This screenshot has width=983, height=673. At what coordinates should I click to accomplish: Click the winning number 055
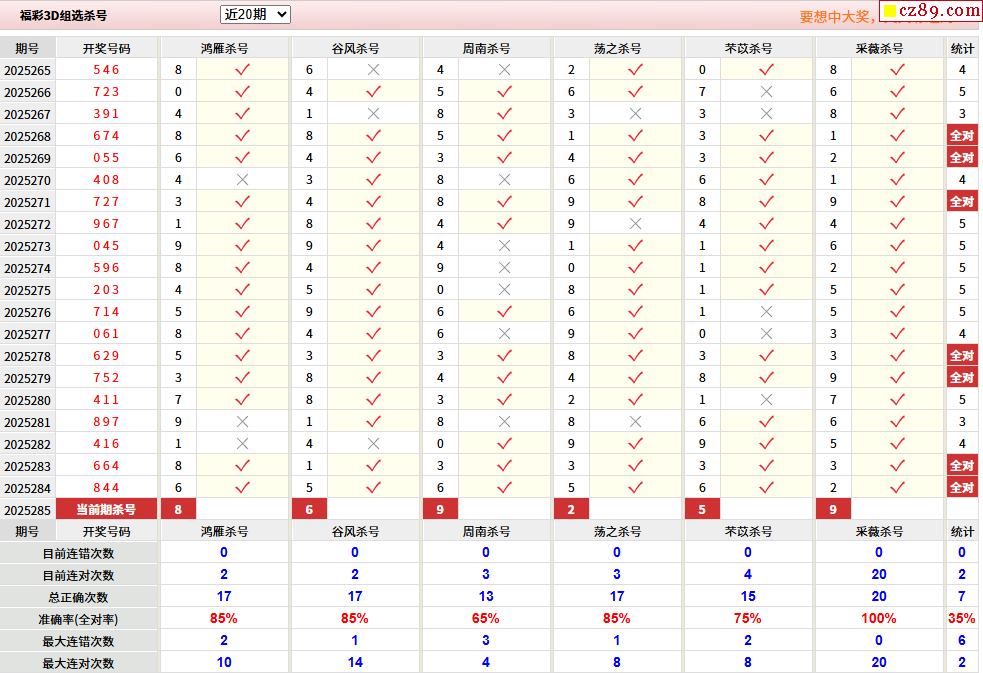[x=107, y=157]
